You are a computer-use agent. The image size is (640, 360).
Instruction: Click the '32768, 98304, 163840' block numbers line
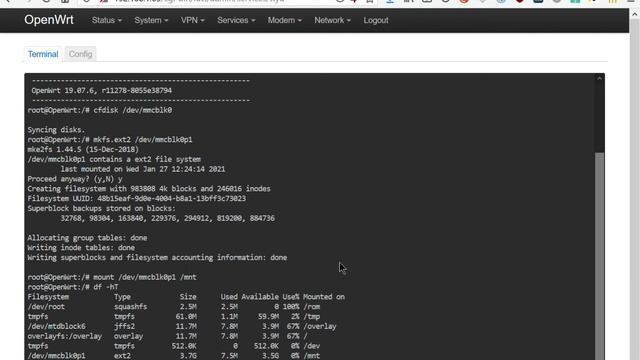pyautogui.click(x=168, y=218)
